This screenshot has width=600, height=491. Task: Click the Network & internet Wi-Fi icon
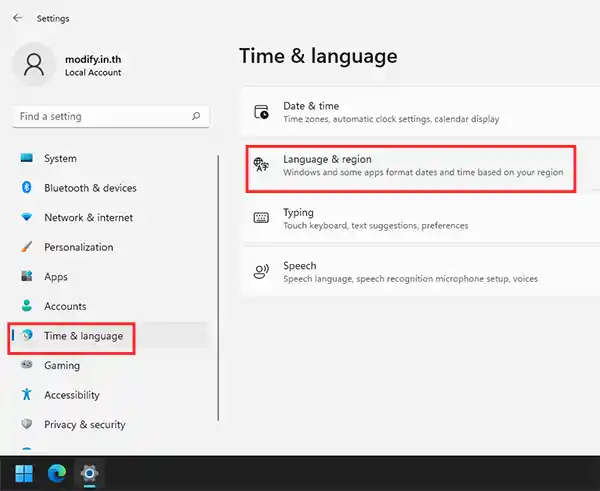pyautogui.click(x=27, y=218)
